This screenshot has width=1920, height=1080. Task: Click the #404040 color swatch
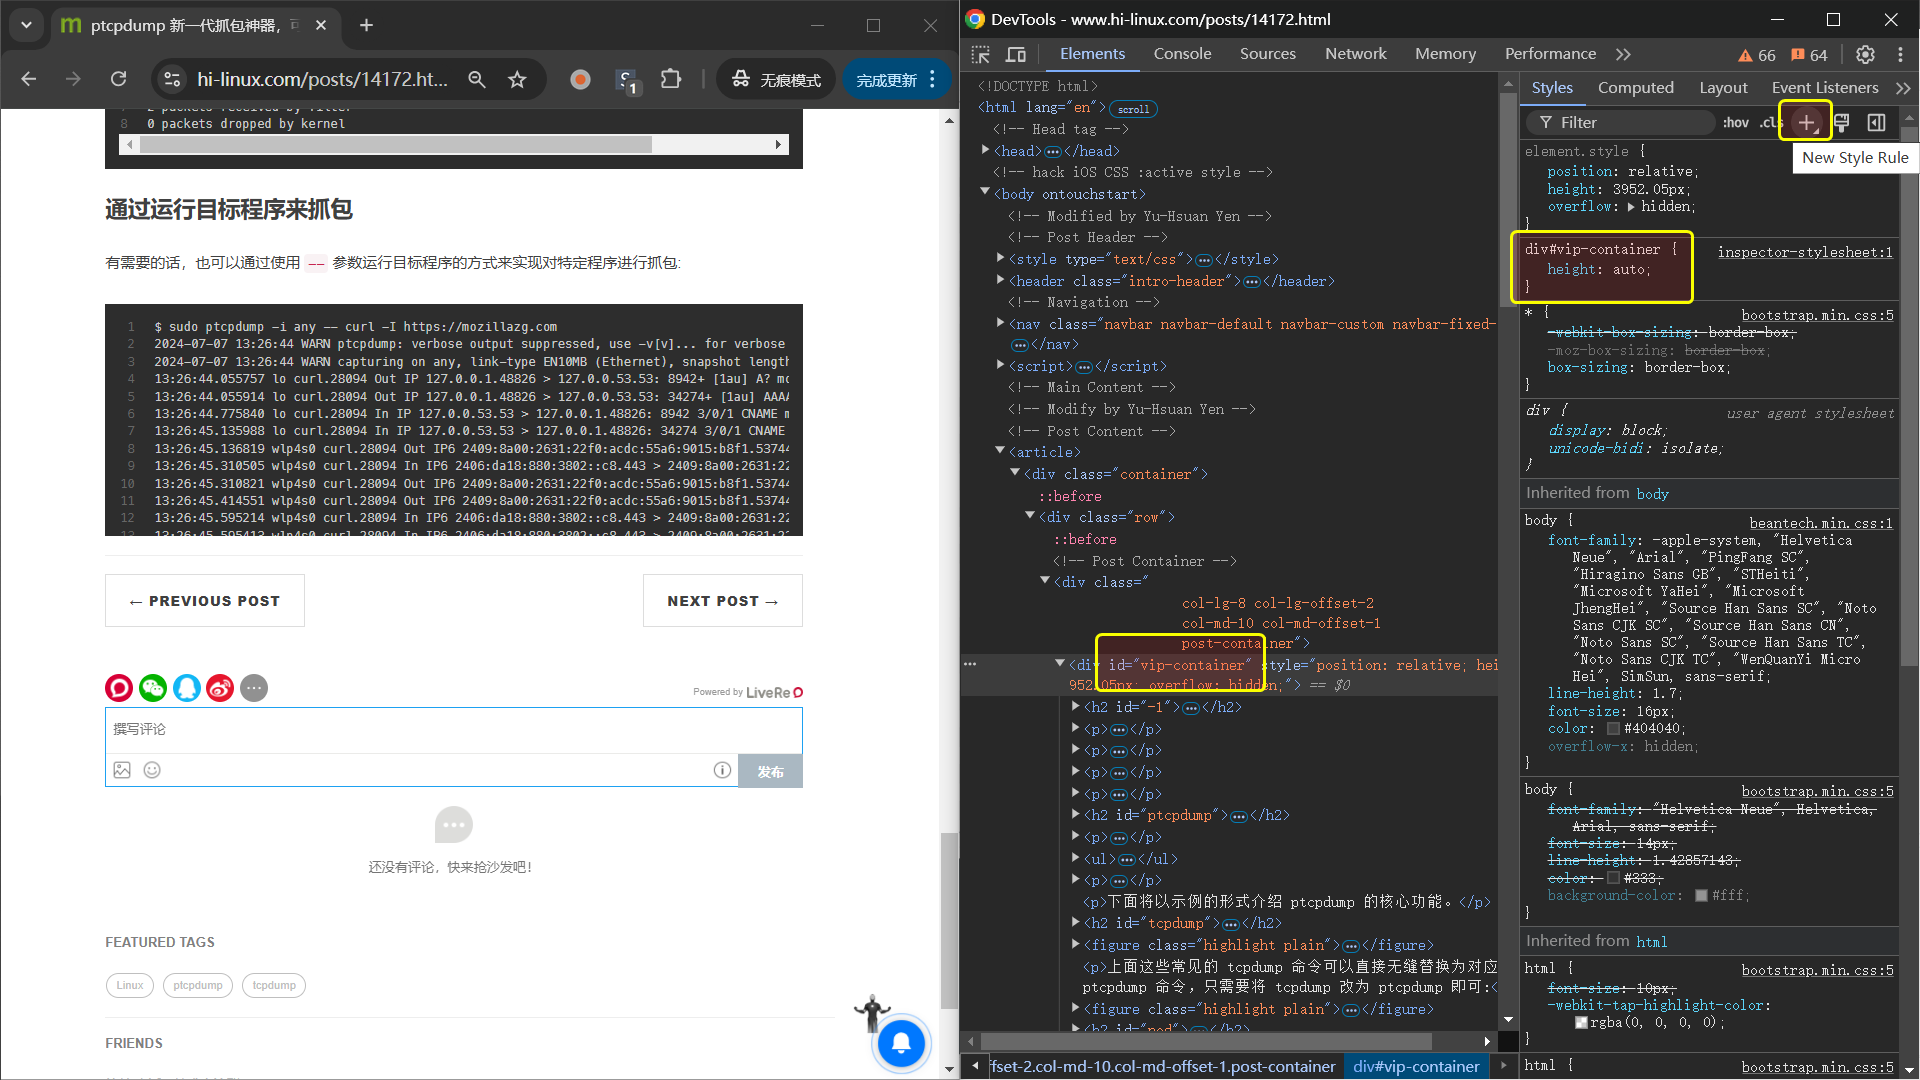[1612, 729]
